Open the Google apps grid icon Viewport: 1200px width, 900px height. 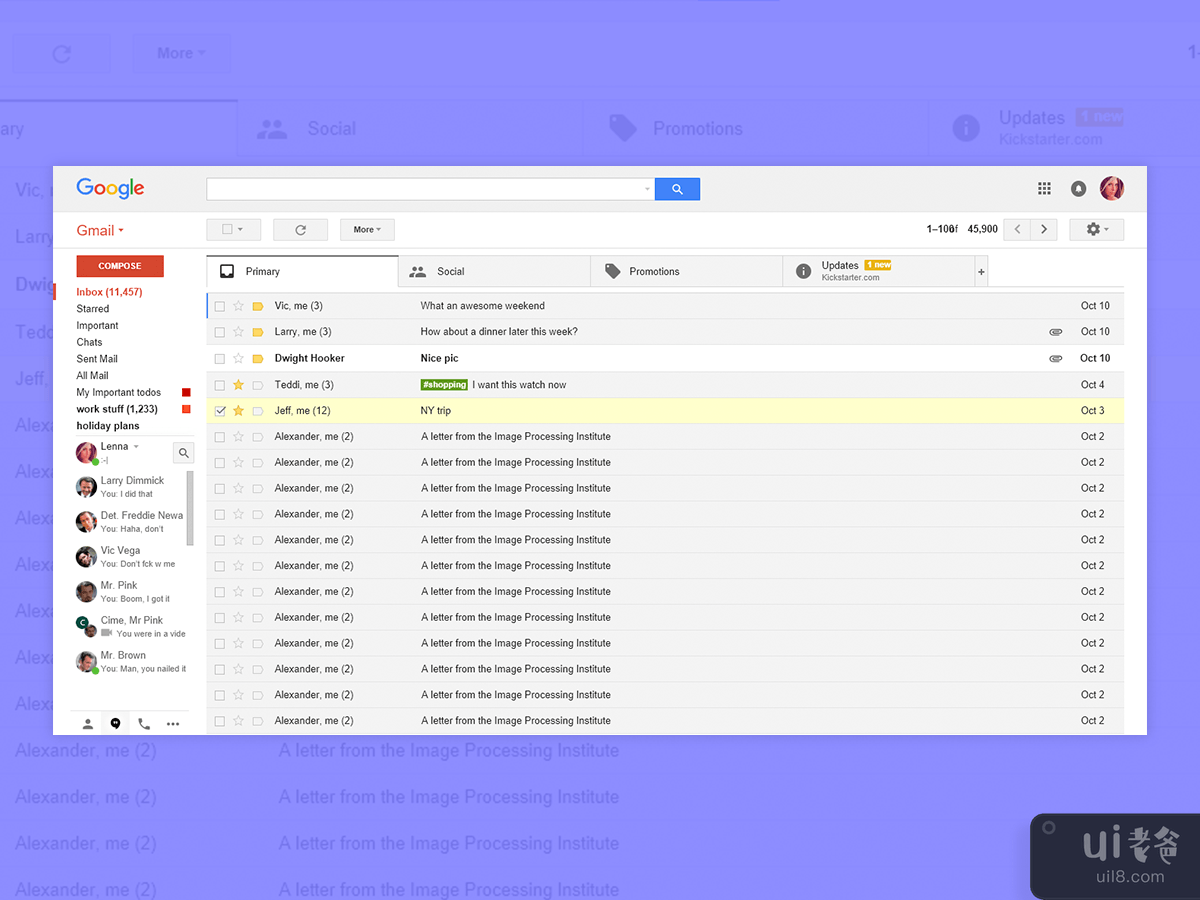(1044, 189)
